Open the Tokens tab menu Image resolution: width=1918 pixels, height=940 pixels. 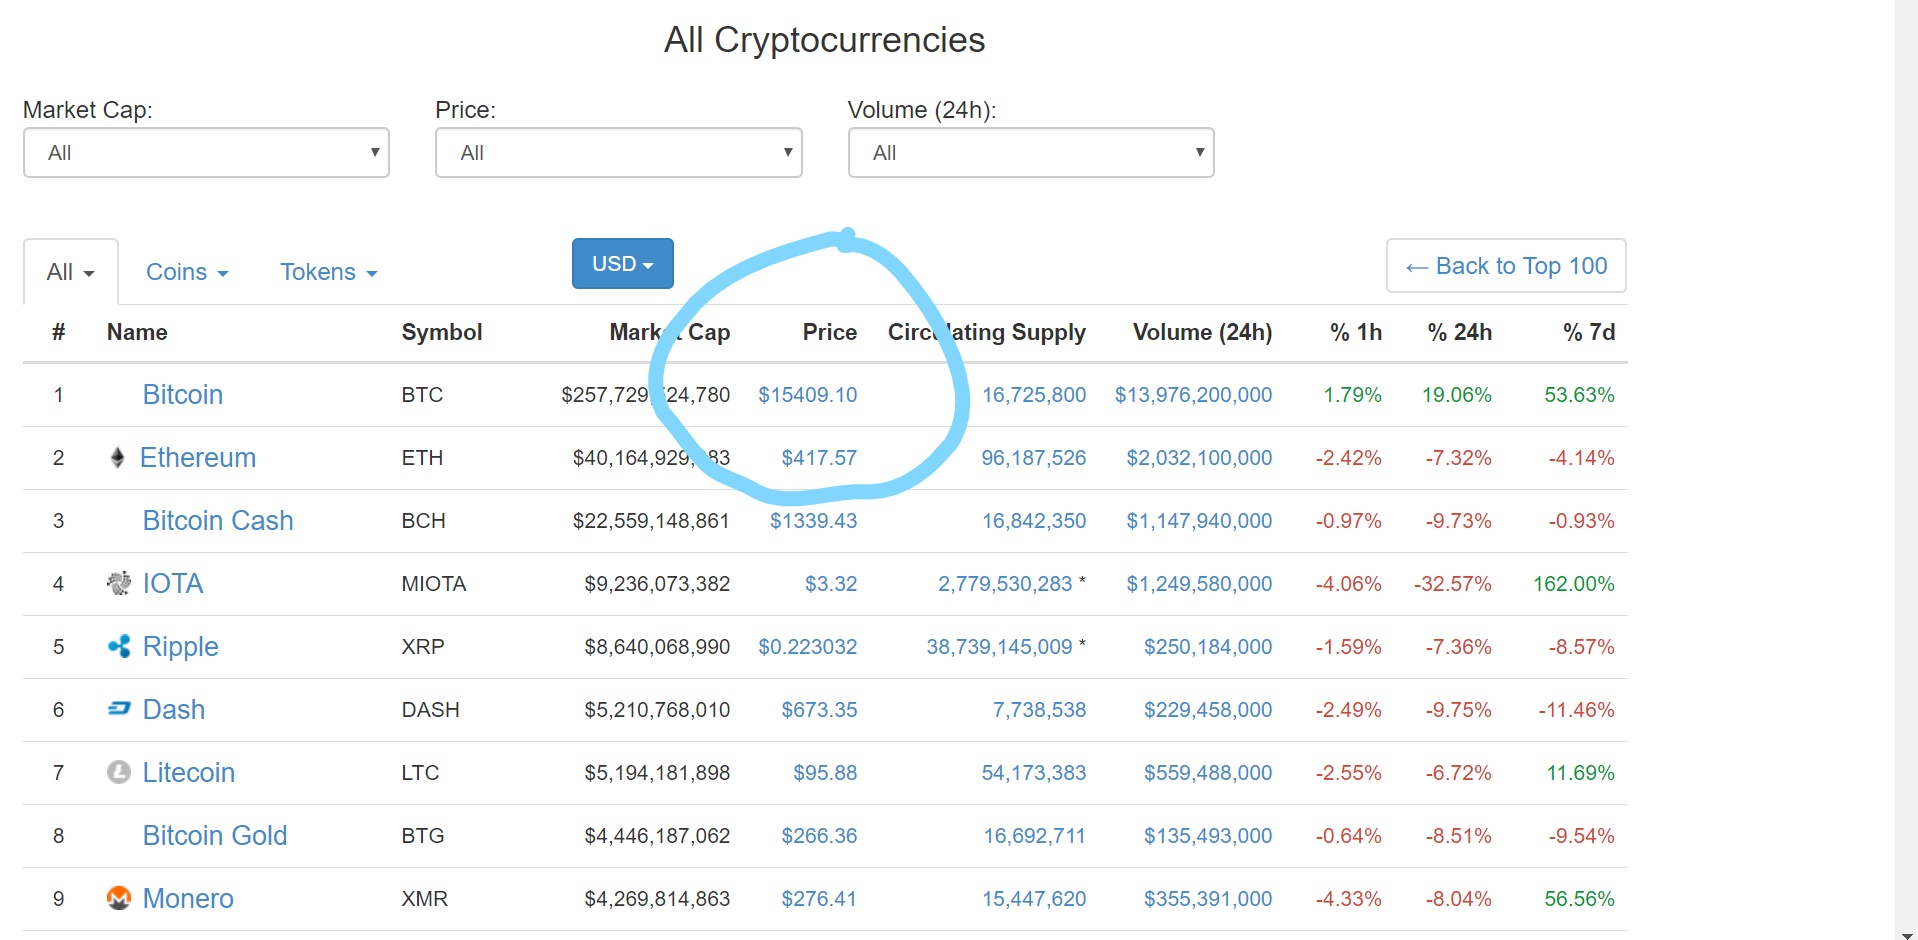(328, 272)
